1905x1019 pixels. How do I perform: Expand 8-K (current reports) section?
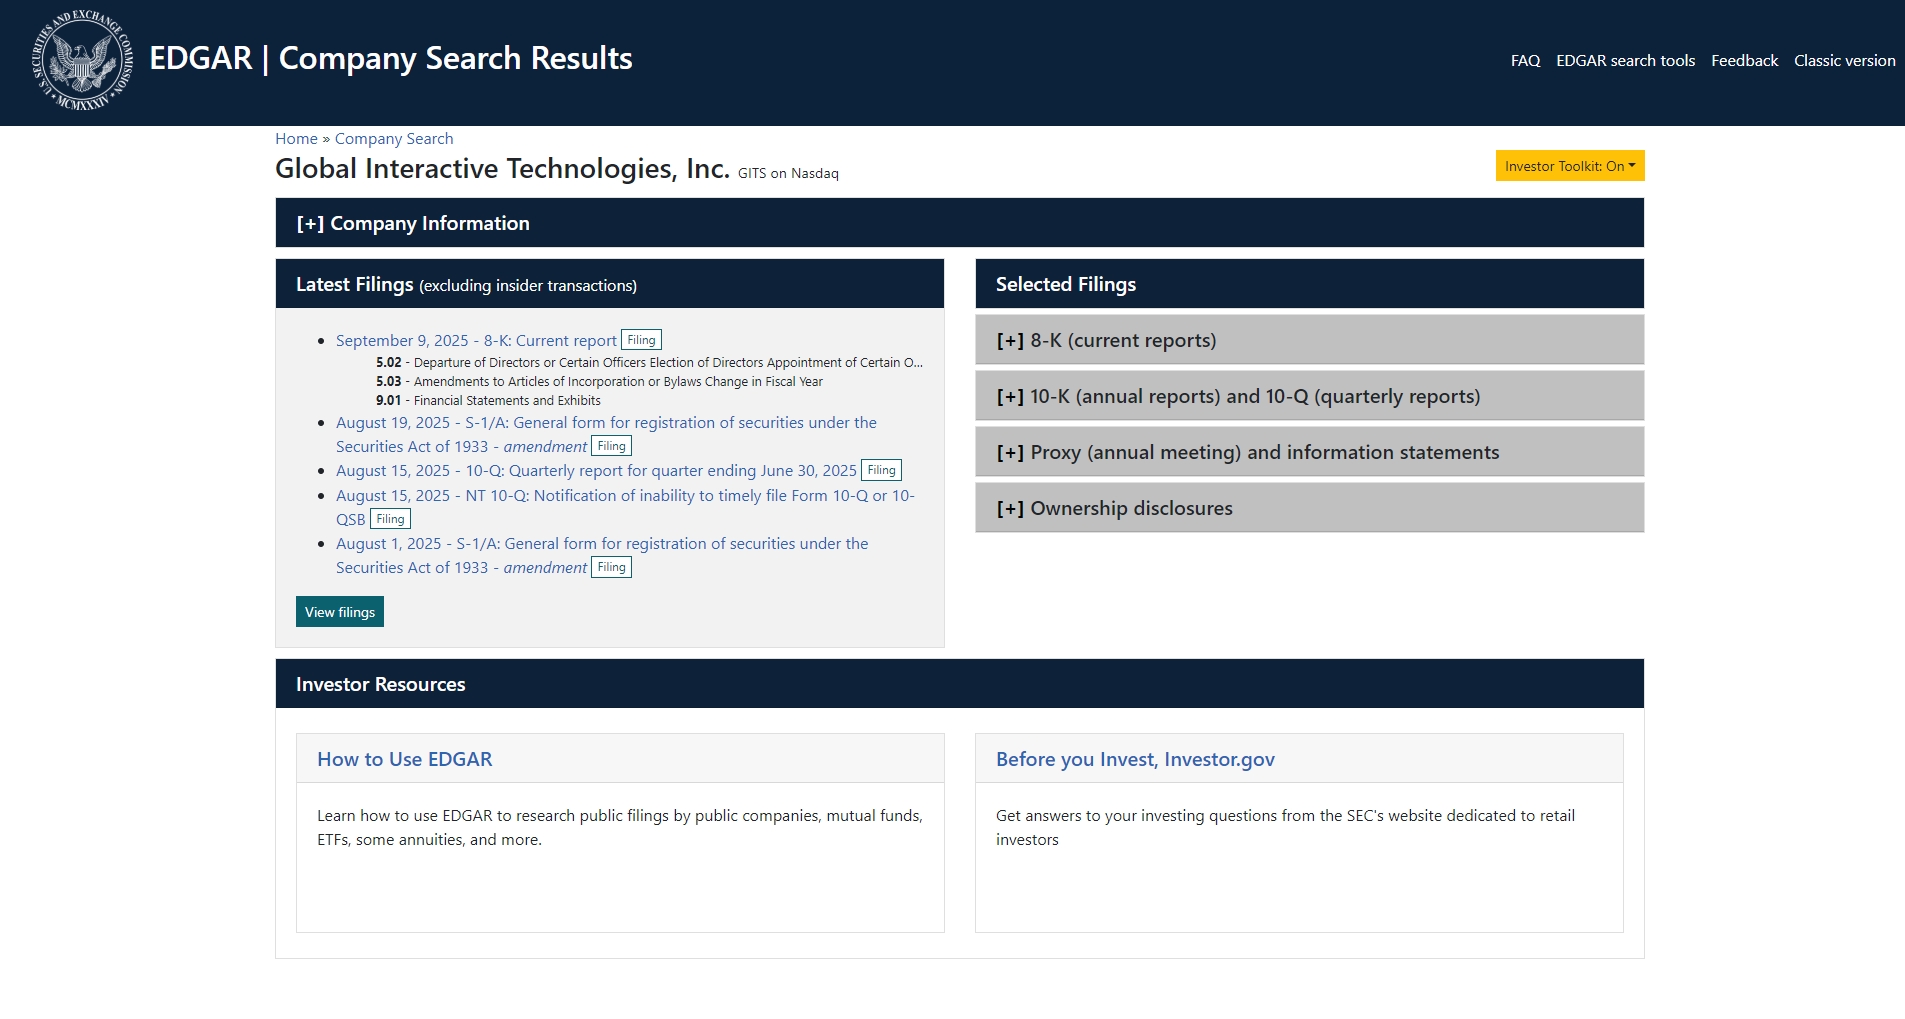1106,340
